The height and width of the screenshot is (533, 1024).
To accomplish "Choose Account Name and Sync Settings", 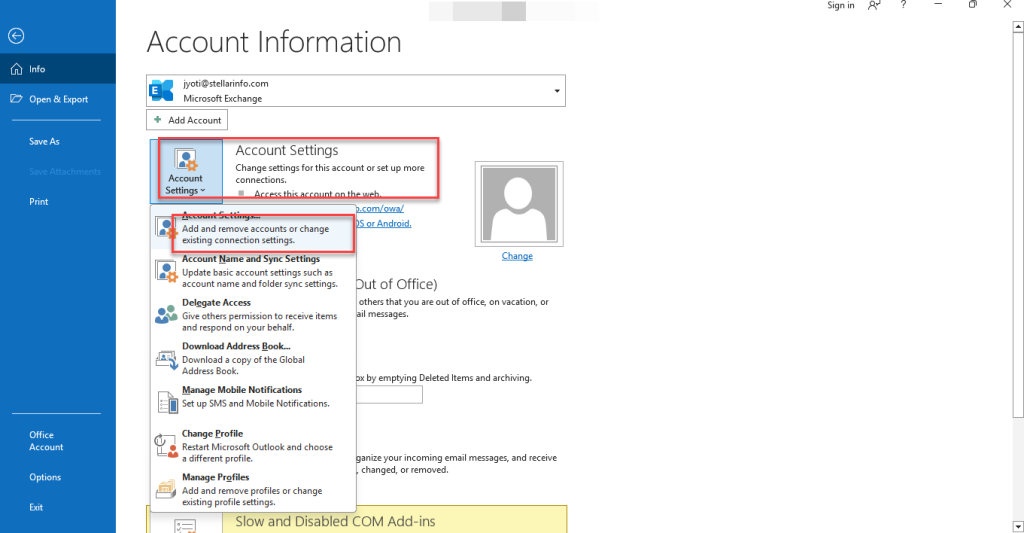I will tap(253, 271).
